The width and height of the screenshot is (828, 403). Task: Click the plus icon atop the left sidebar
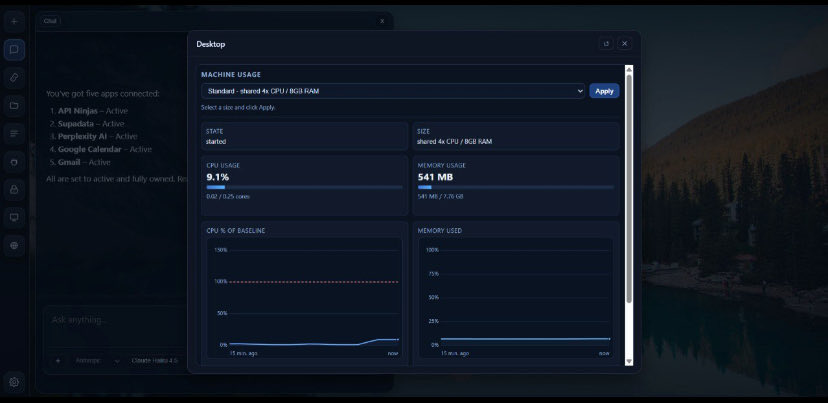(x=14, y=22)
